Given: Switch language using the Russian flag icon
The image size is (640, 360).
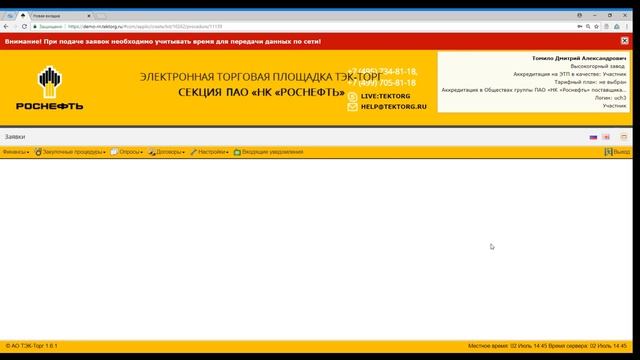Looking at the screenshot, I should click(x=593, y=137).
